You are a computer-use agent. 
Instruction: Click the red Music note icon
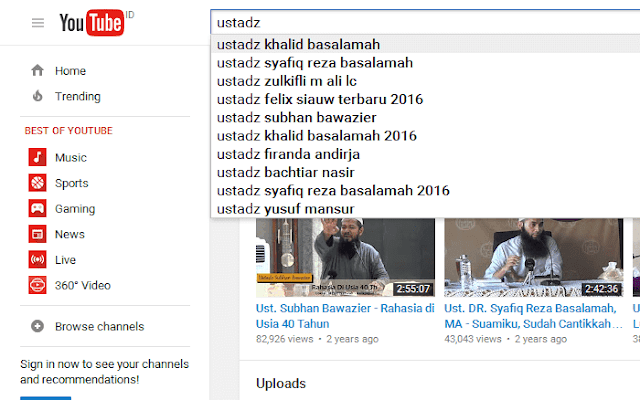tap(38, 157)
